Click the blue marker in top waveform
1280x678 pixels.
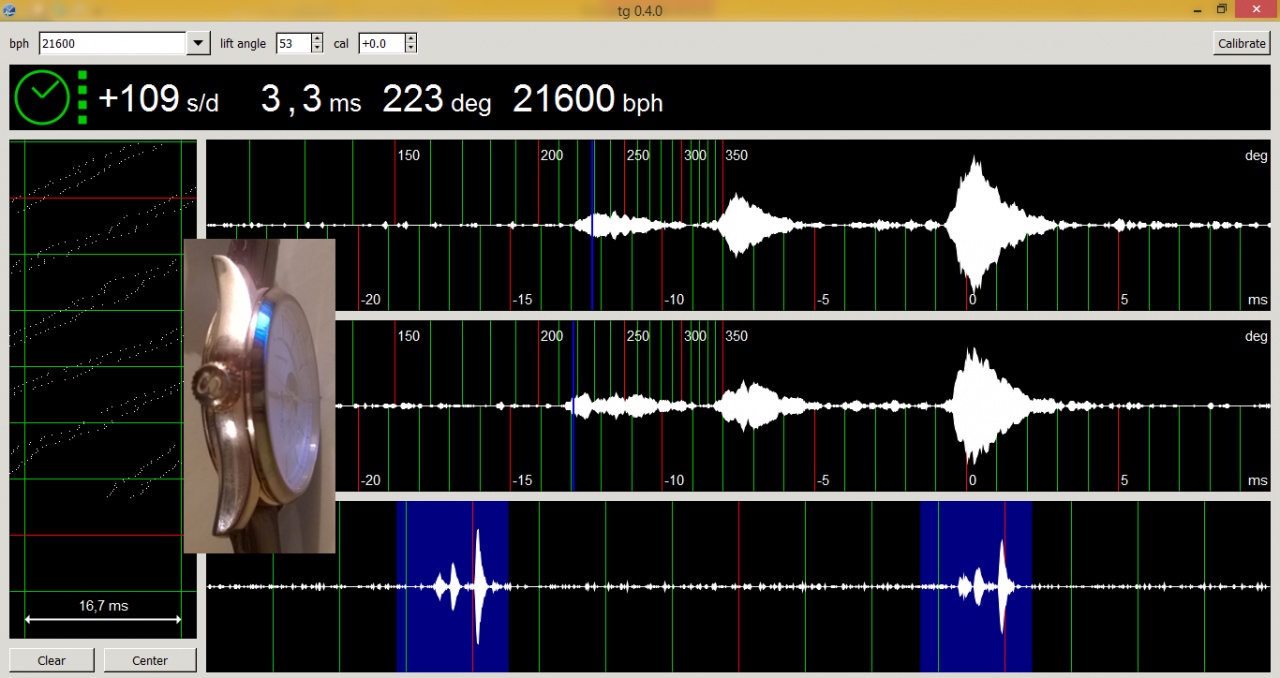(592, 225)
